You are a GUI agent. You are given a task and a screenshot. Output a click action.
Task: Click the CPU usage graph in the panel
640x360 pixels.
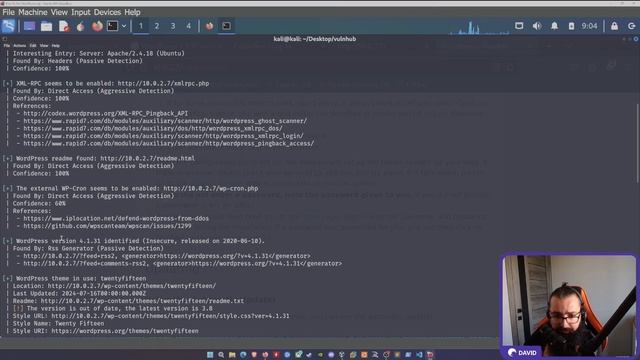479,27
